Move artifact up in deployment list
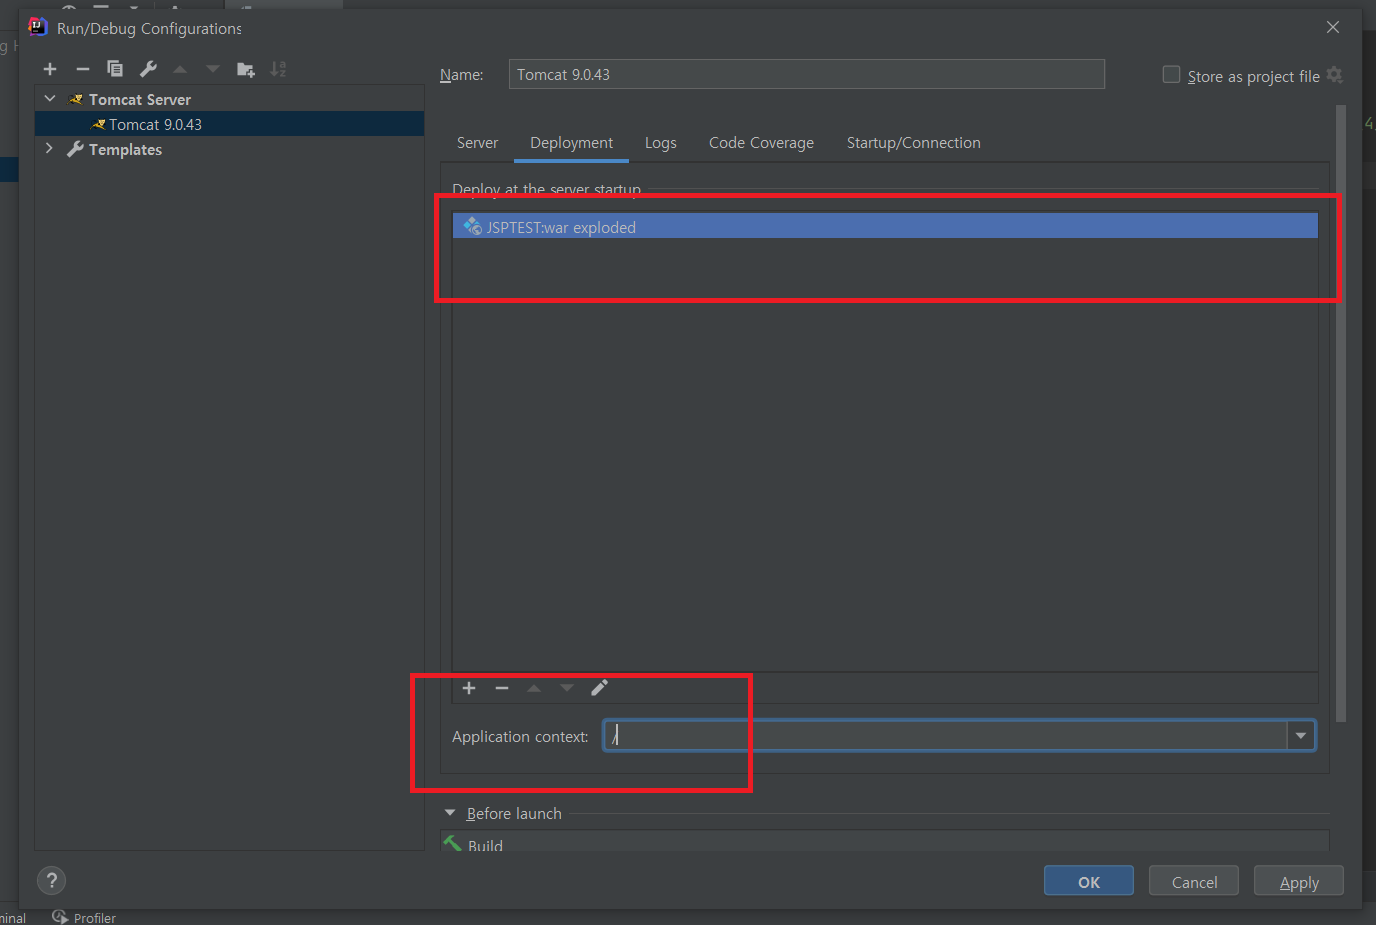This screenshot has height=925, width=1376. 534,688
